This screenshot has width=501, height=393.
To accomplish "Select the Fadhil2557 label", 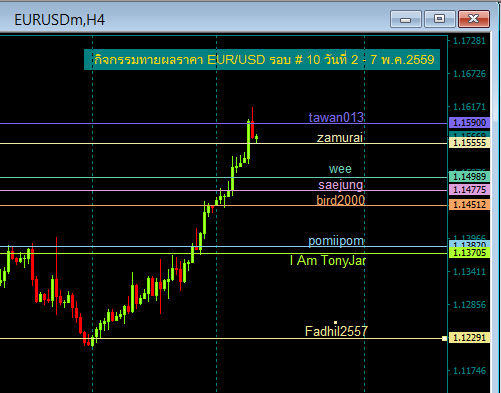I will pos(336,331).
